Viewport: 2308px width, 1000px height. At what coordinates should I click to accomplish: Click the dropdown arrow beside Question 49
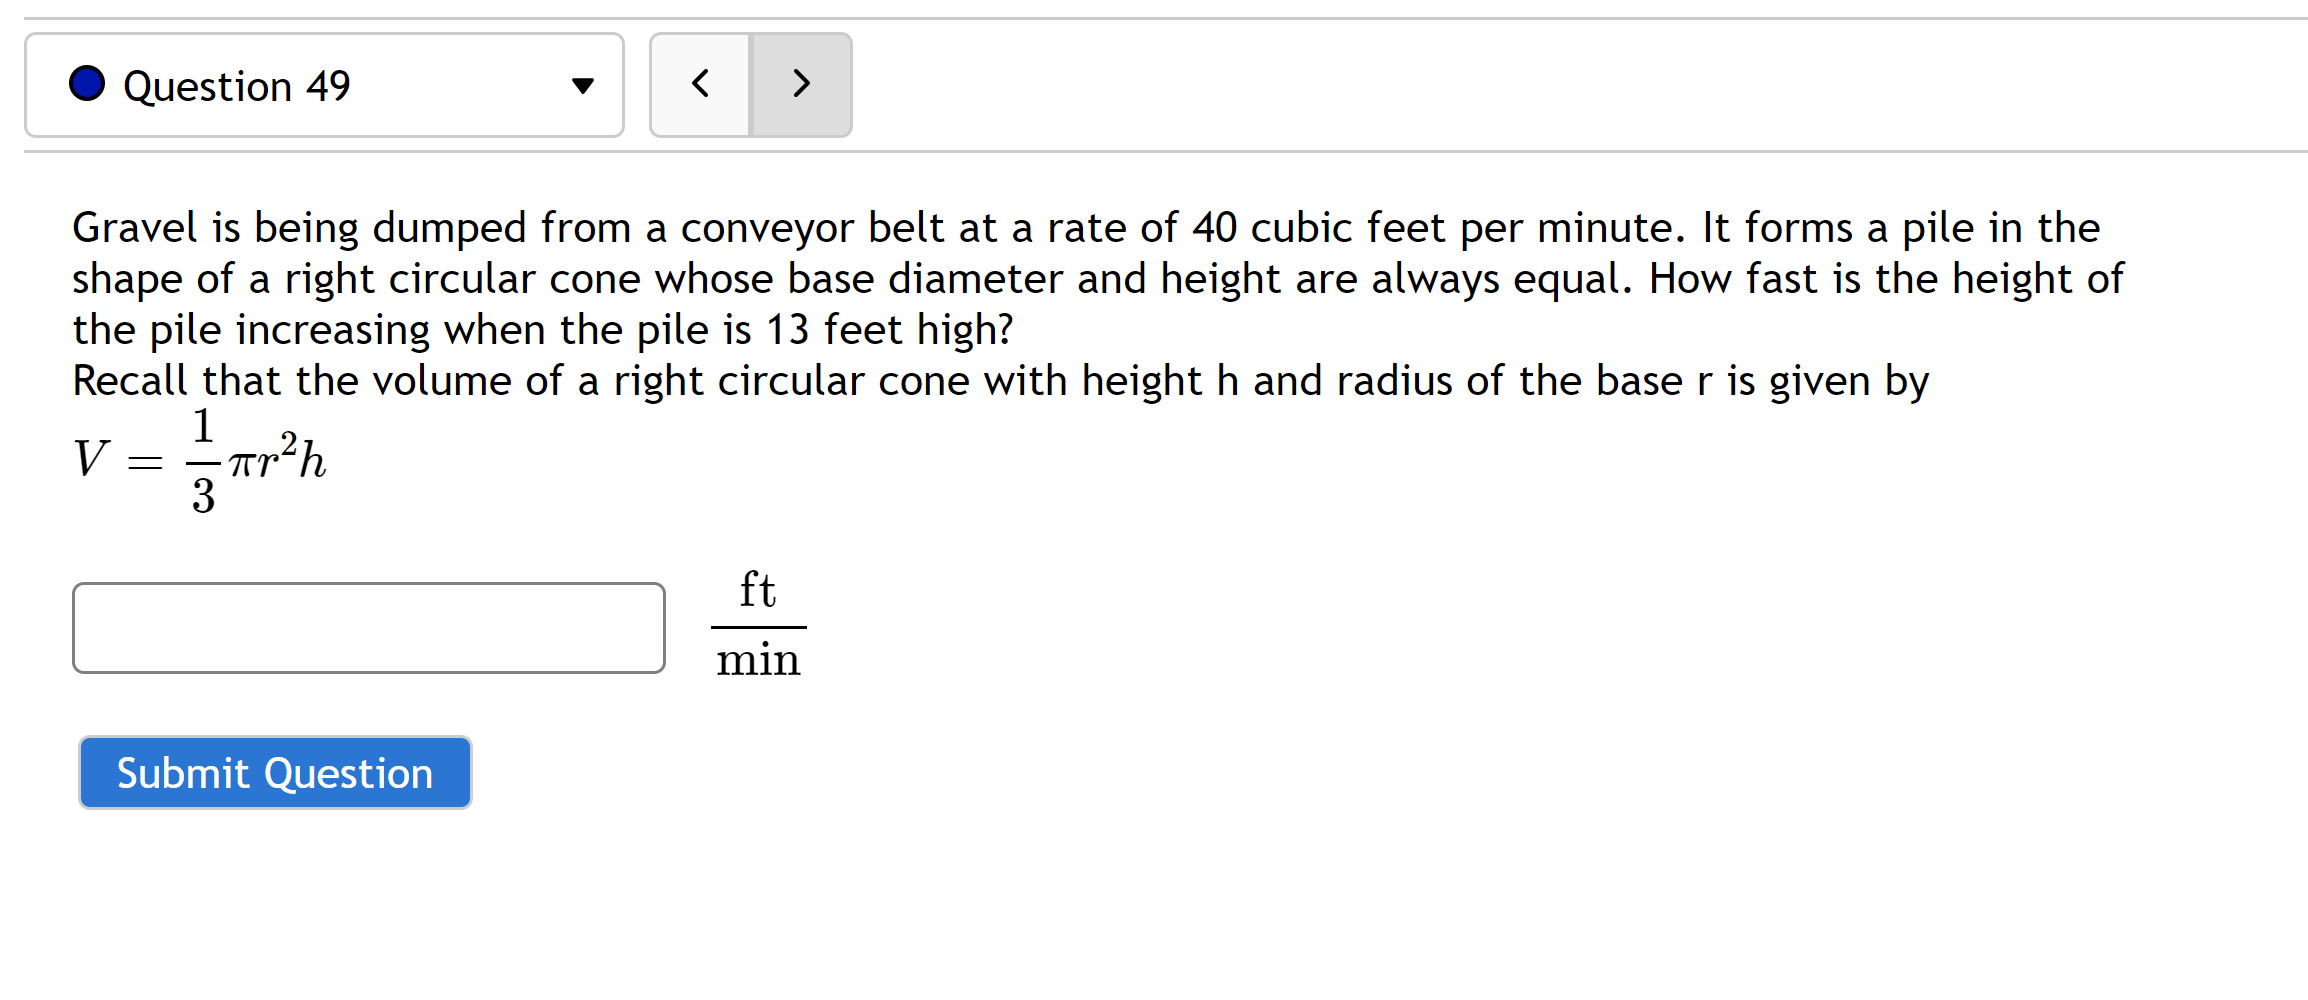point(583,85)
